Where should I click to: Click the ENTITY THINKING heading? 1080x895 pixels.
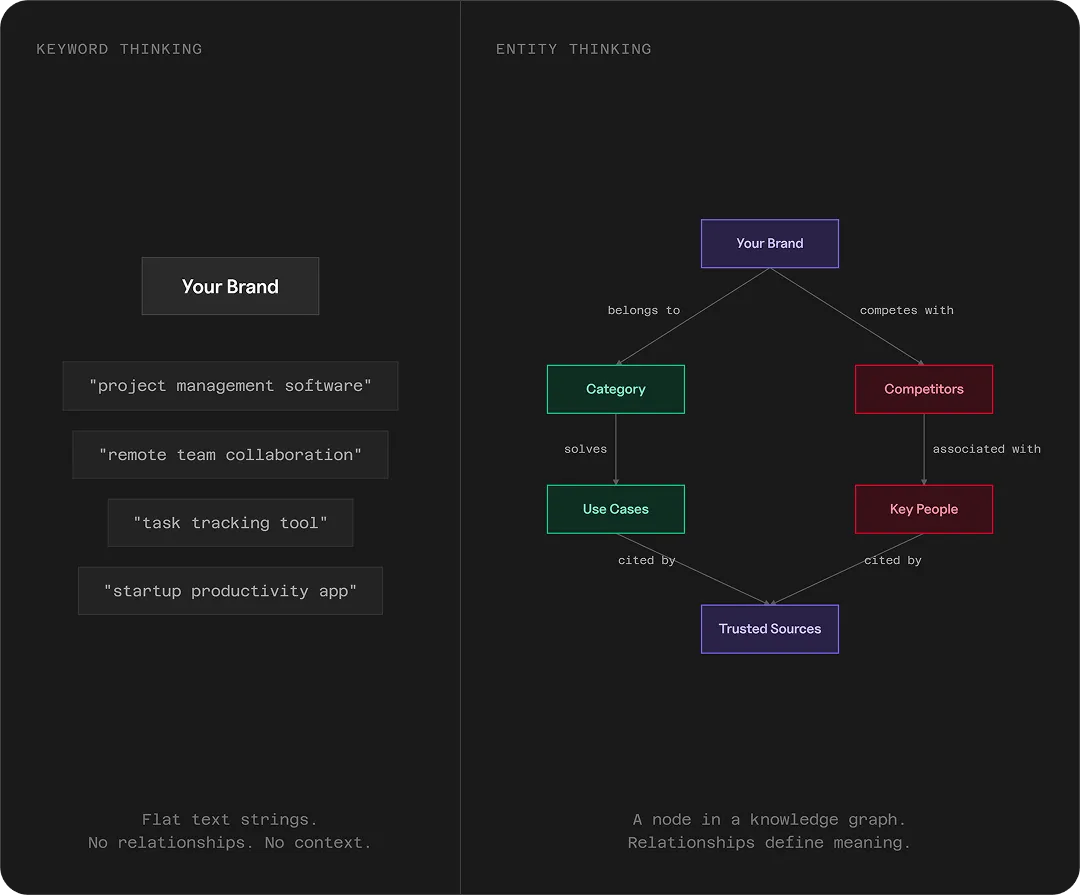click(573, 49)
